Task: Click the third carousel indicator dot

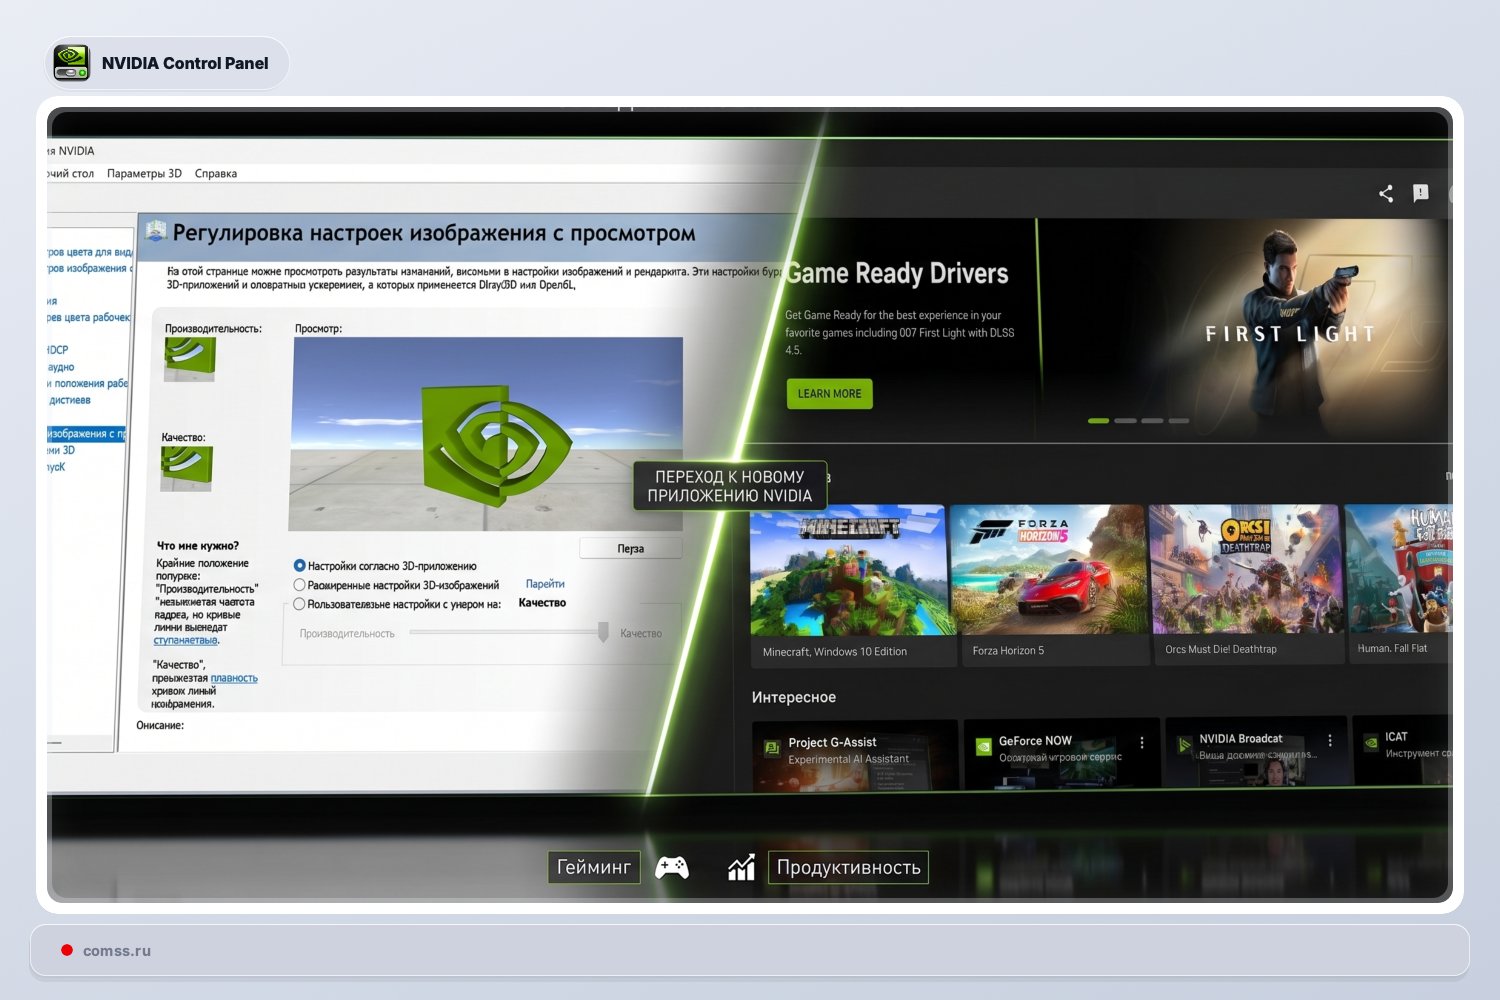Action: 1152,421
